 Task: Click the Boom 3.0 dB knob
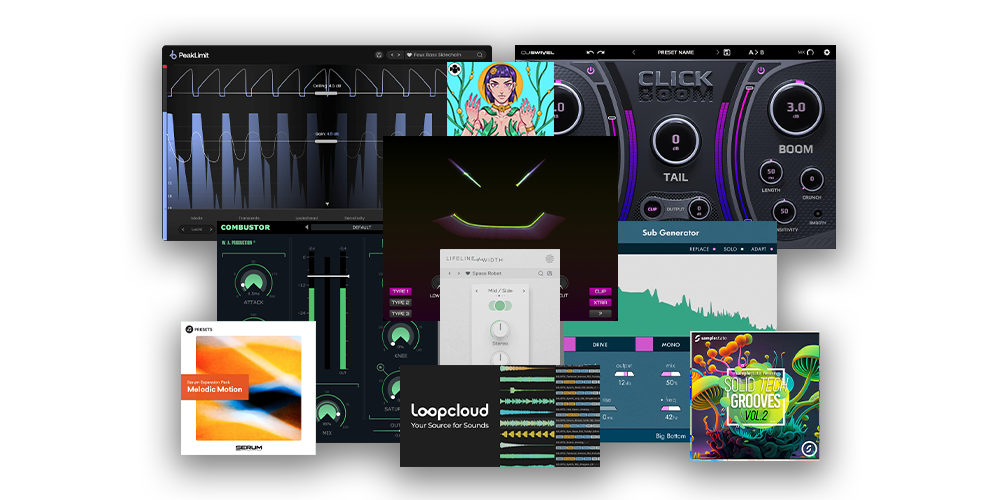click(795, 108)
